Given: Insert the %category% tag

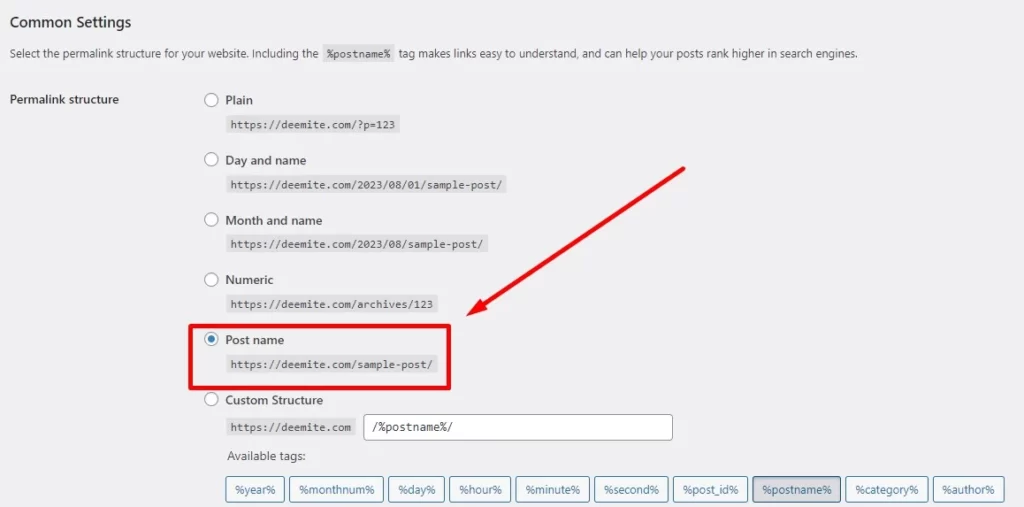Looking at the screenshot, I should [x=887, y=489].
